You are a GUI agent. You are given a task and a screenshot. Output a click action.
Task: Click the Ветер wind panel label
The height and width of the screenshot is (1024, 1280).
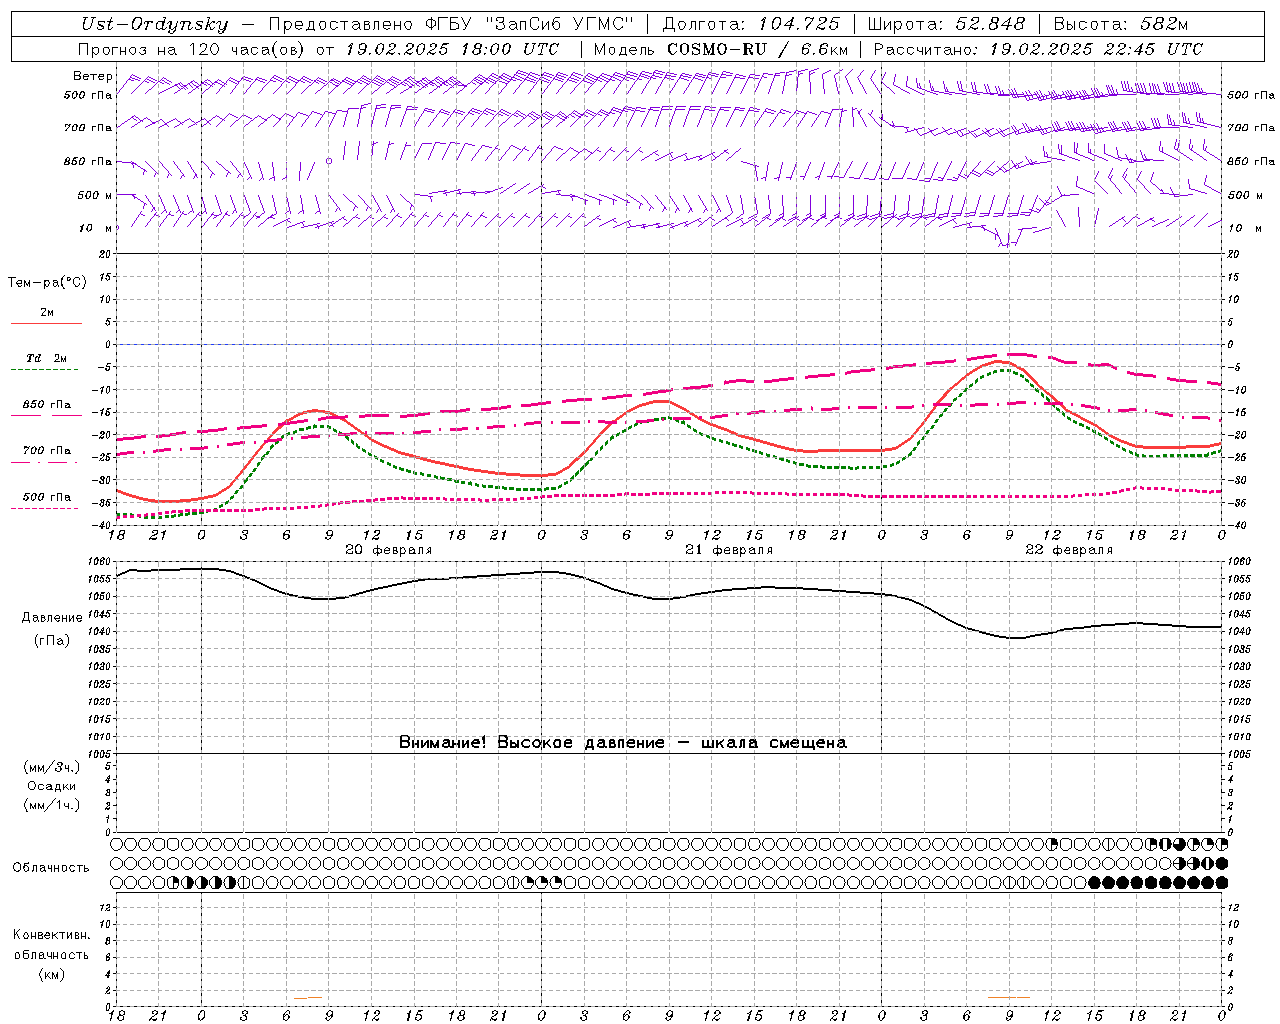point(92,76)
